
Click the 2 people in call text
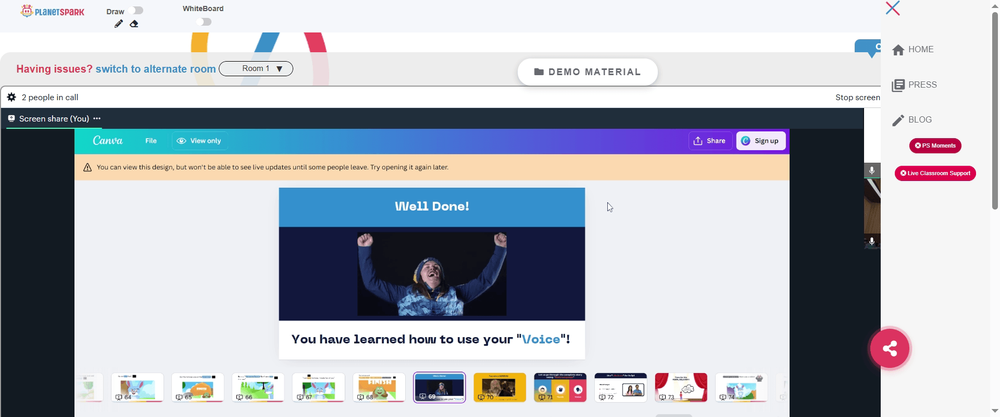[50, 98]
